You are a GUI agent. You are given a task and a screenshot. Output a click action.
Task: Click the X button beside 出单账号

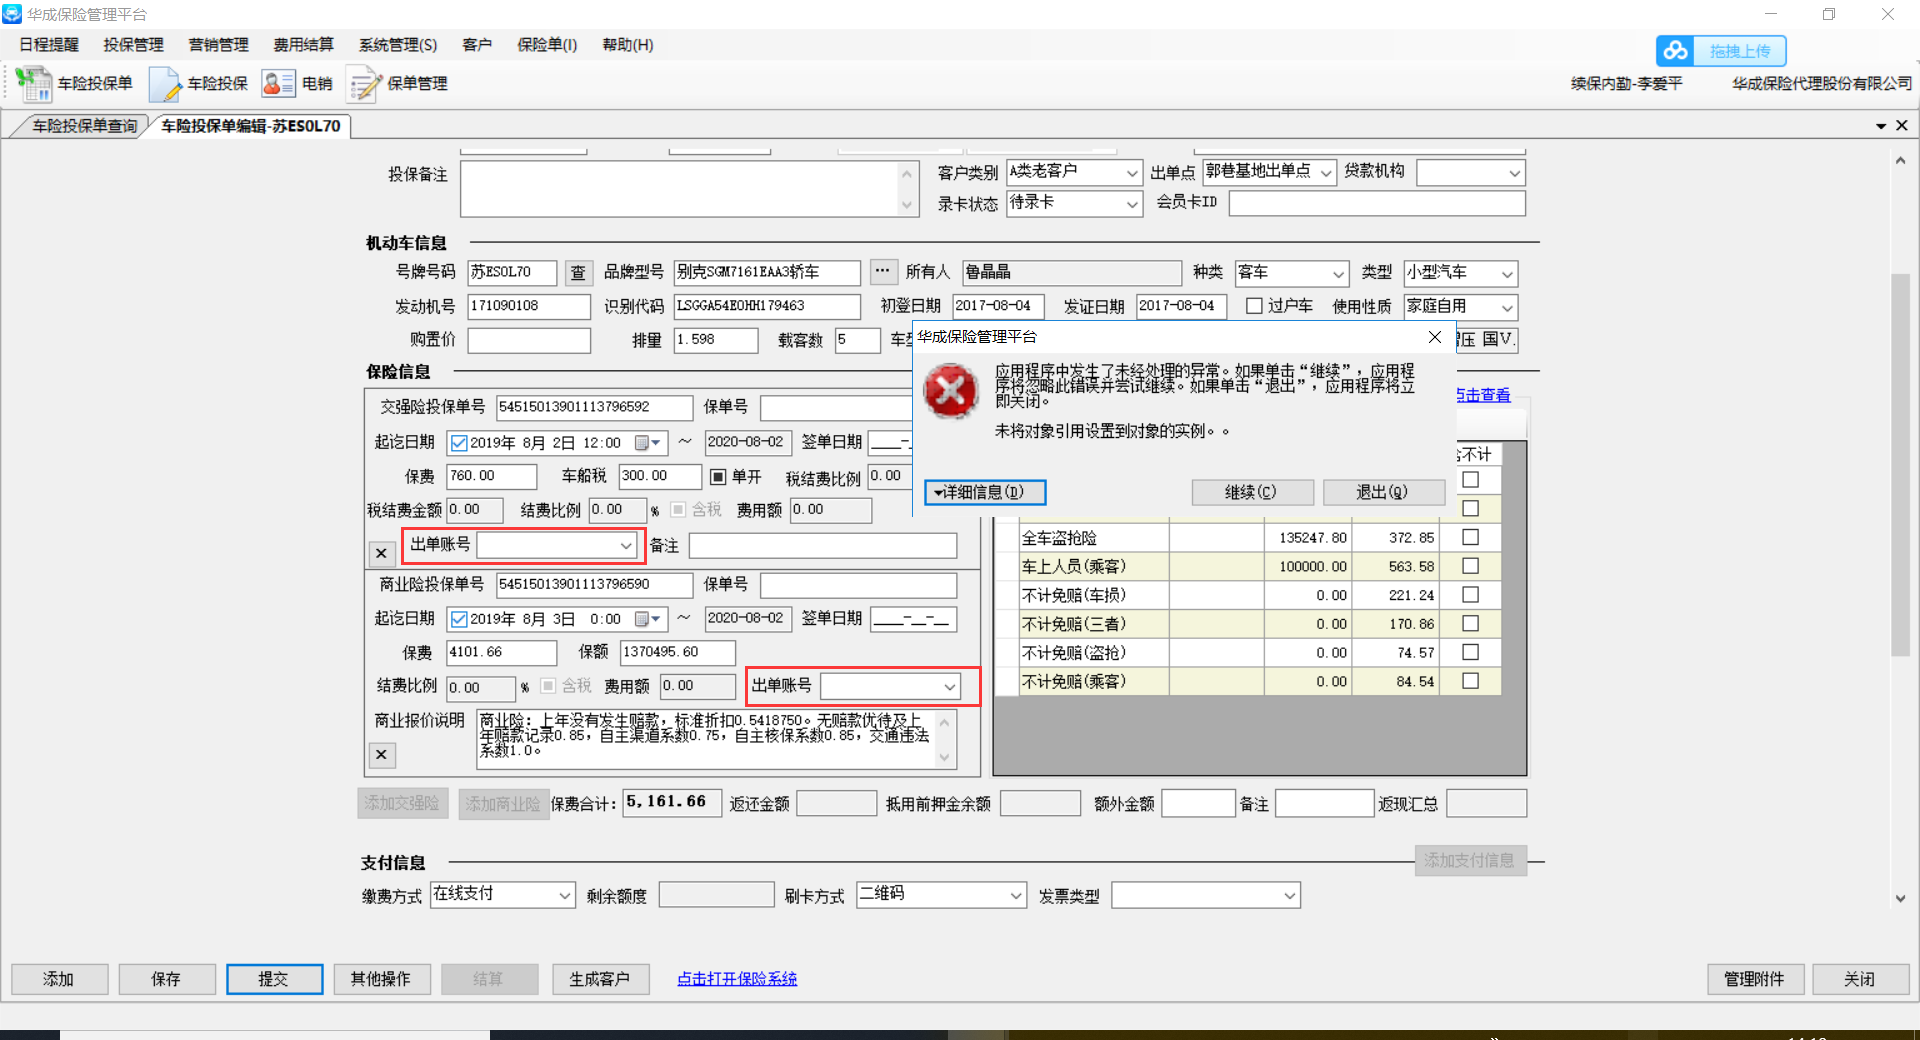381,553
